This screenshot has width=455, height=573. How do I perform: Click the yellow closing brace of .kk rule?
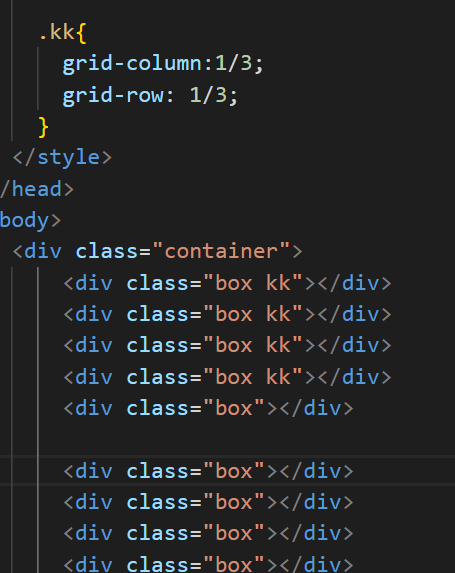43,128
